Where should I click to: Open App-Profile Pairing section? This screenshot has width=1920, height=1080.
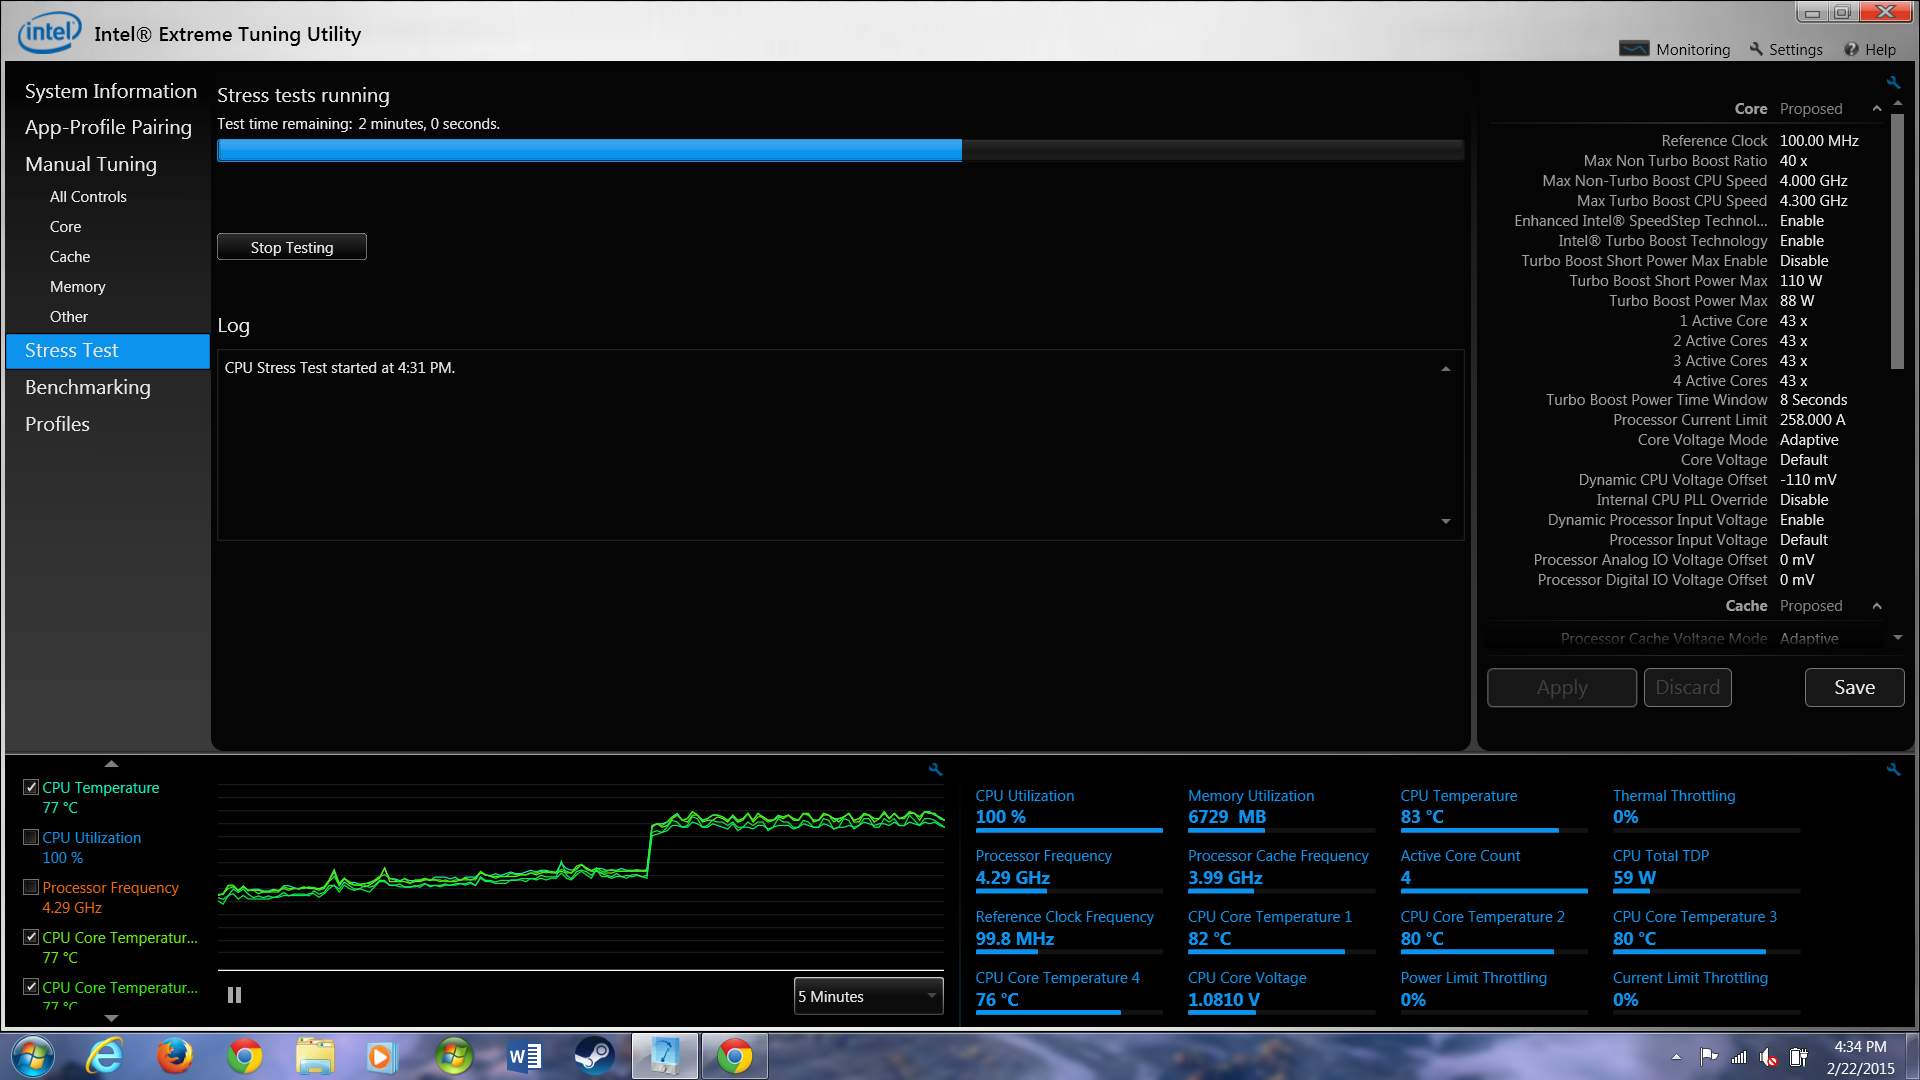point(108,127)
